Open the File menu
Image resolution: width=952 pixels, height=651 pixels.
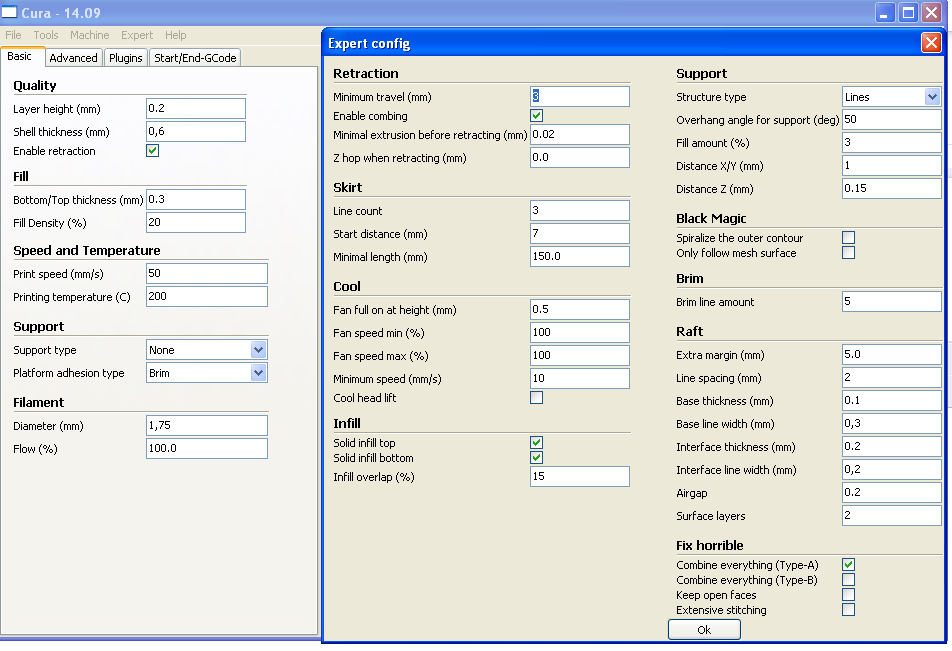point(13,35)
